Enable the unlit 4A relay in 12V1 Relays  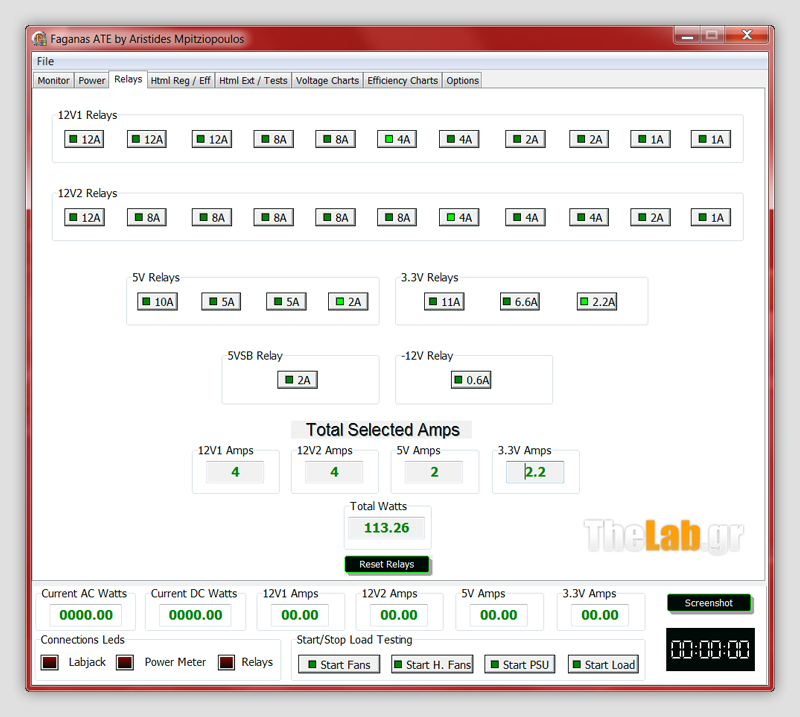click(x=459, y=139)
